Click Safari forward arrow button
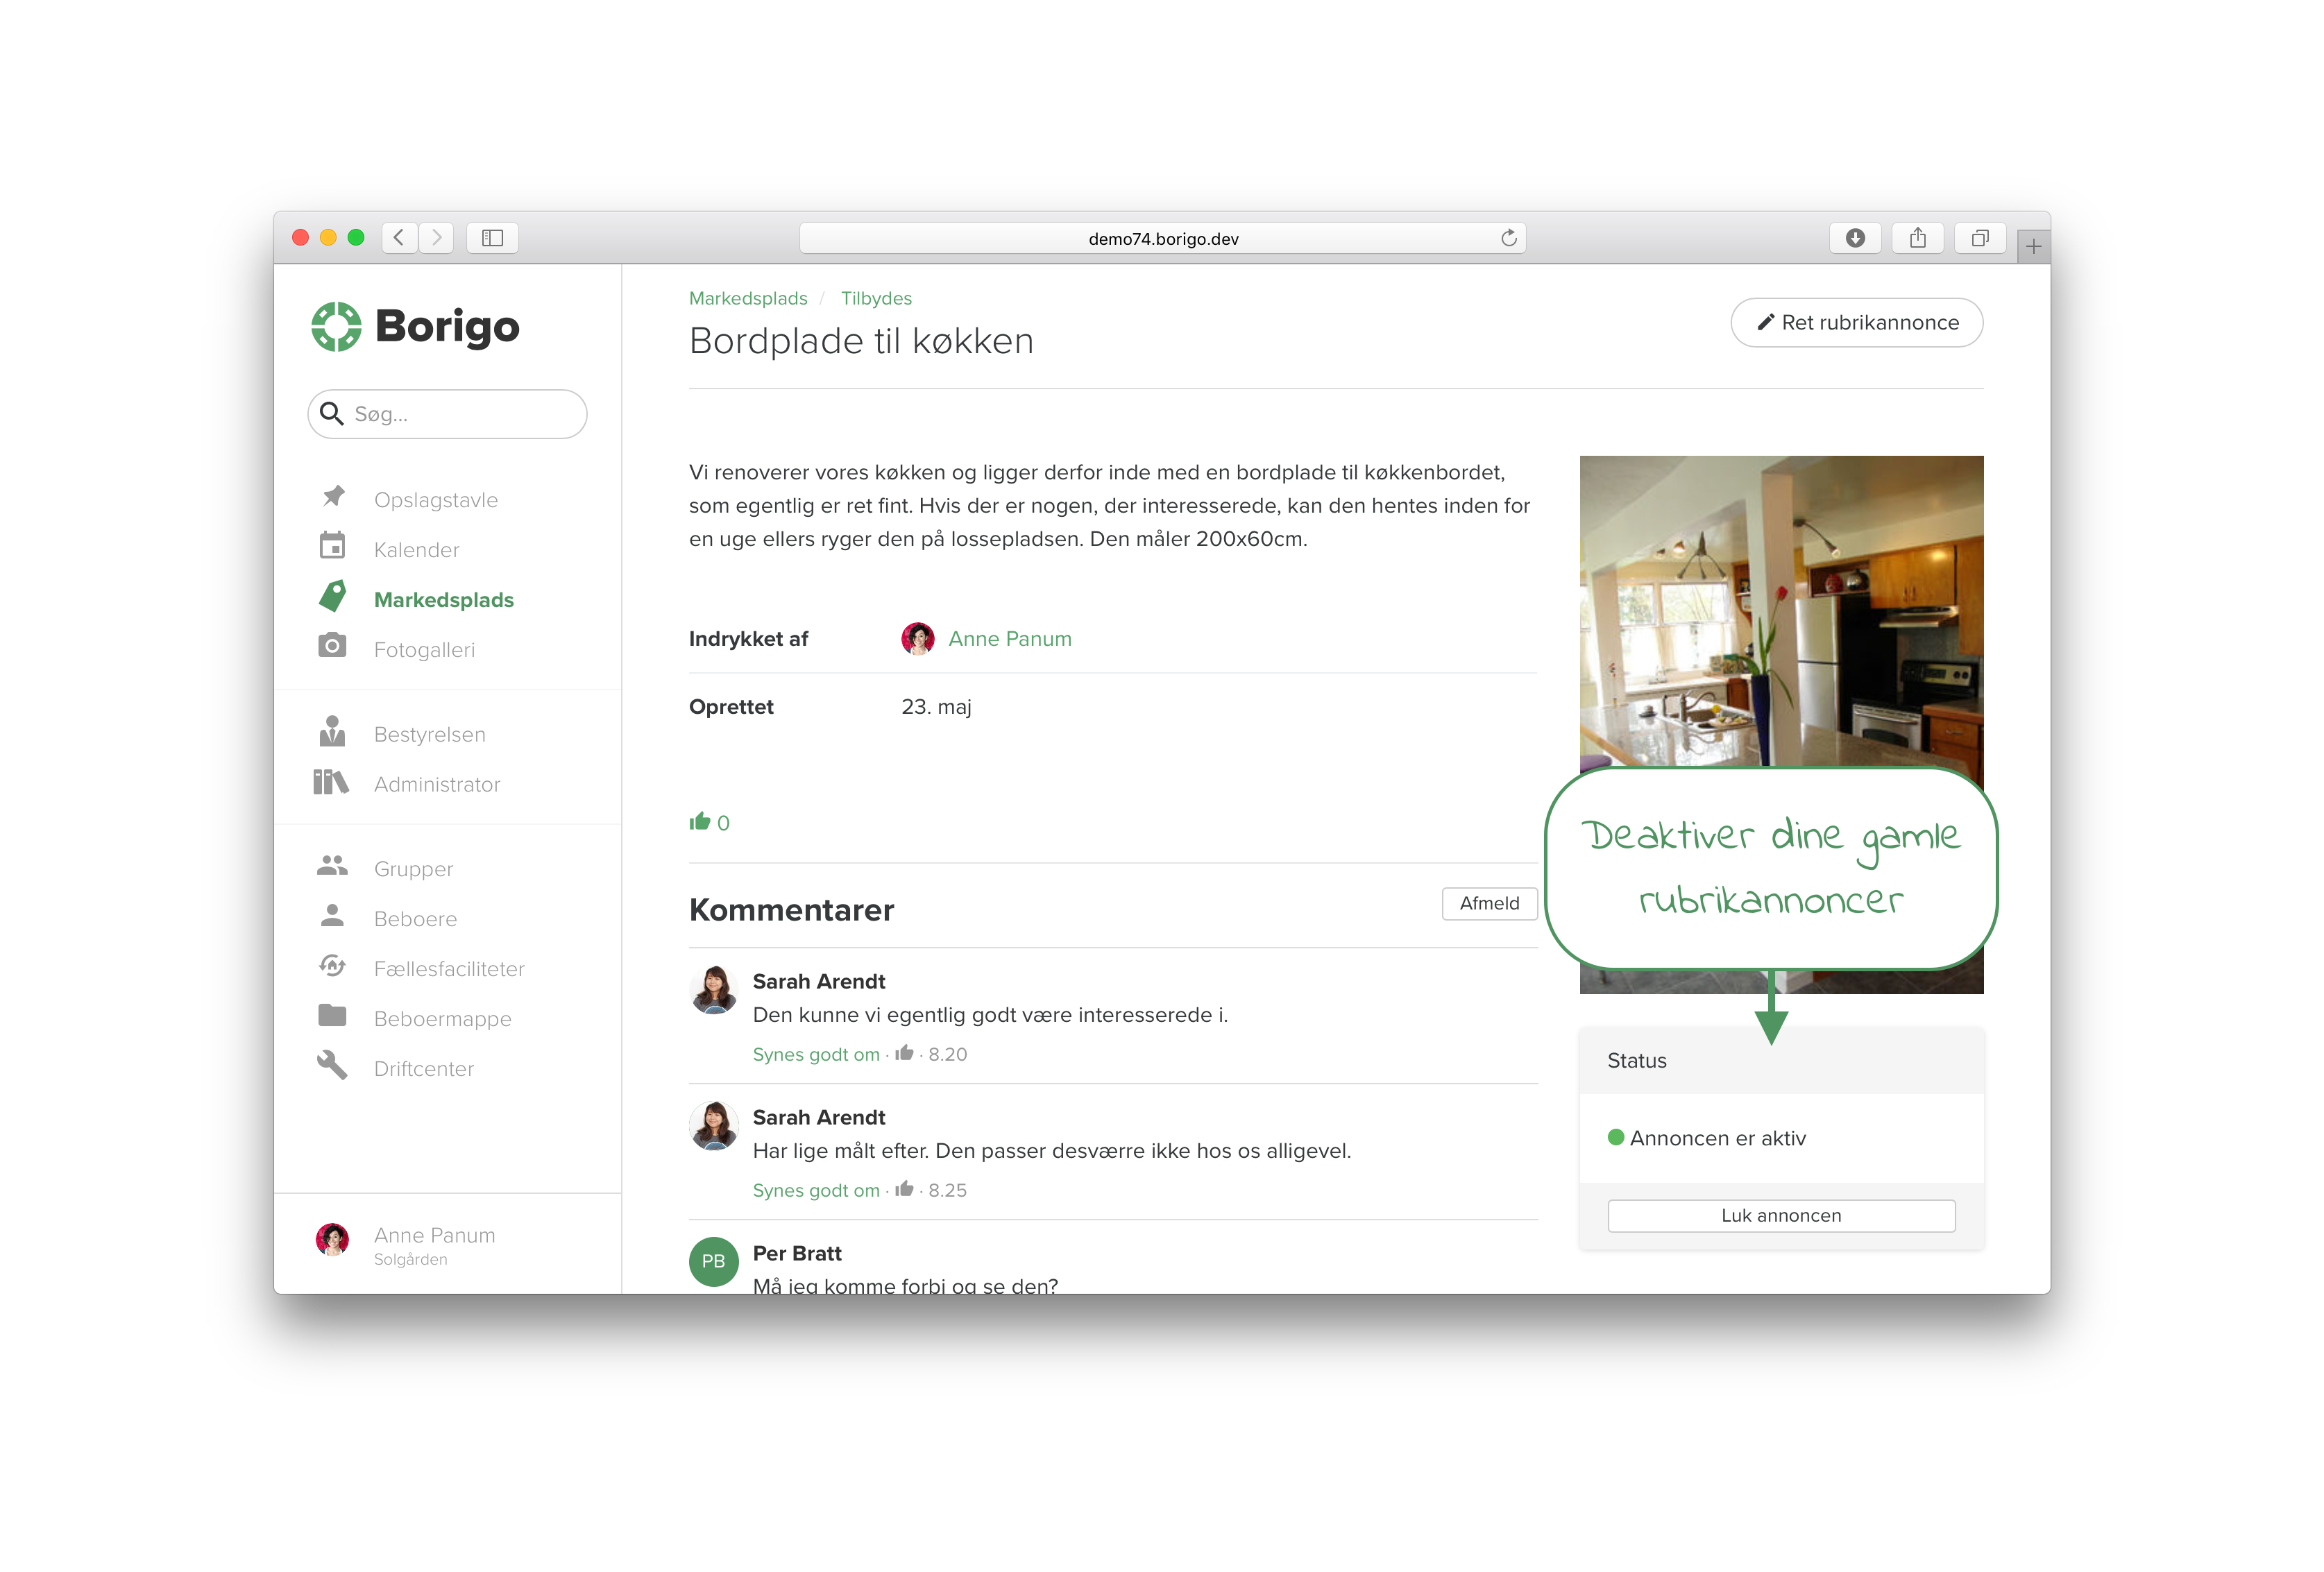2324x1572 pixels. 436,238
